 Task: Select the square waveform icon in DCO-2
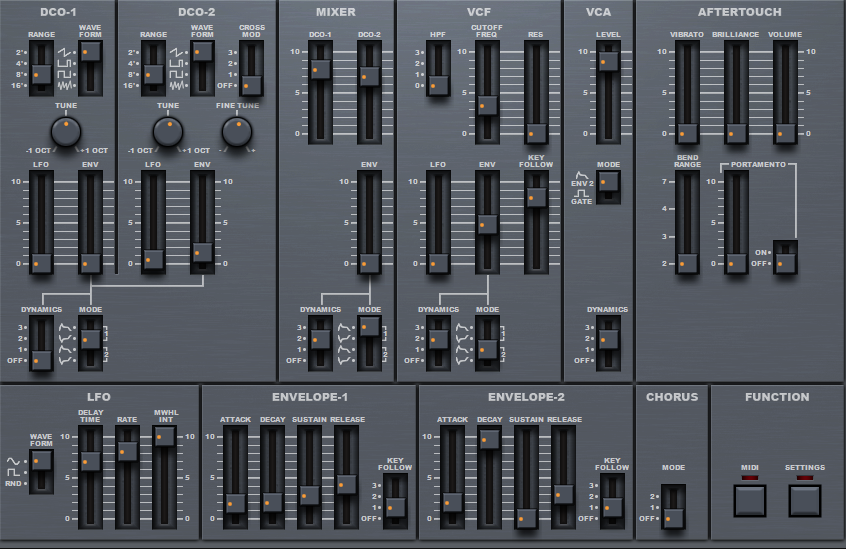tap(177, 74)
